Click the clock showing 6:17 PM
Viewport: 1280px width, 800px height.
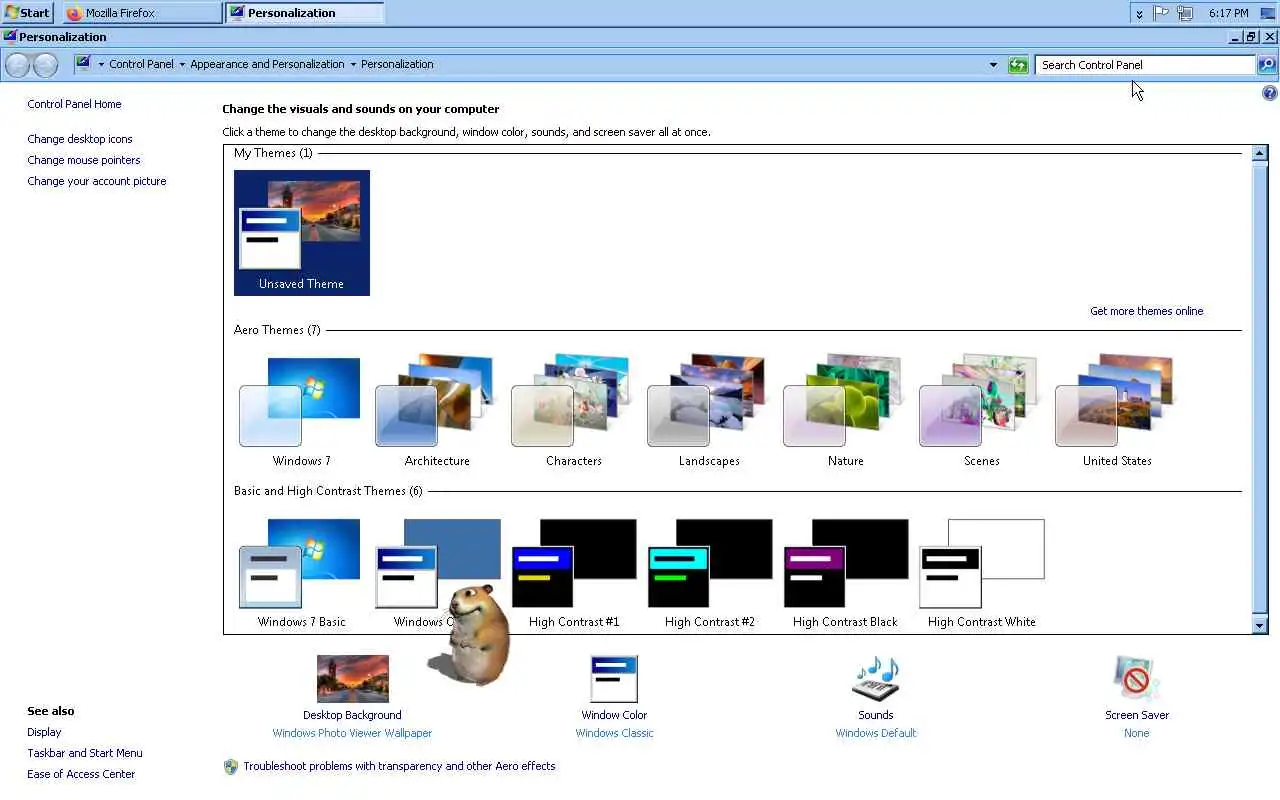click(1228, 13)
